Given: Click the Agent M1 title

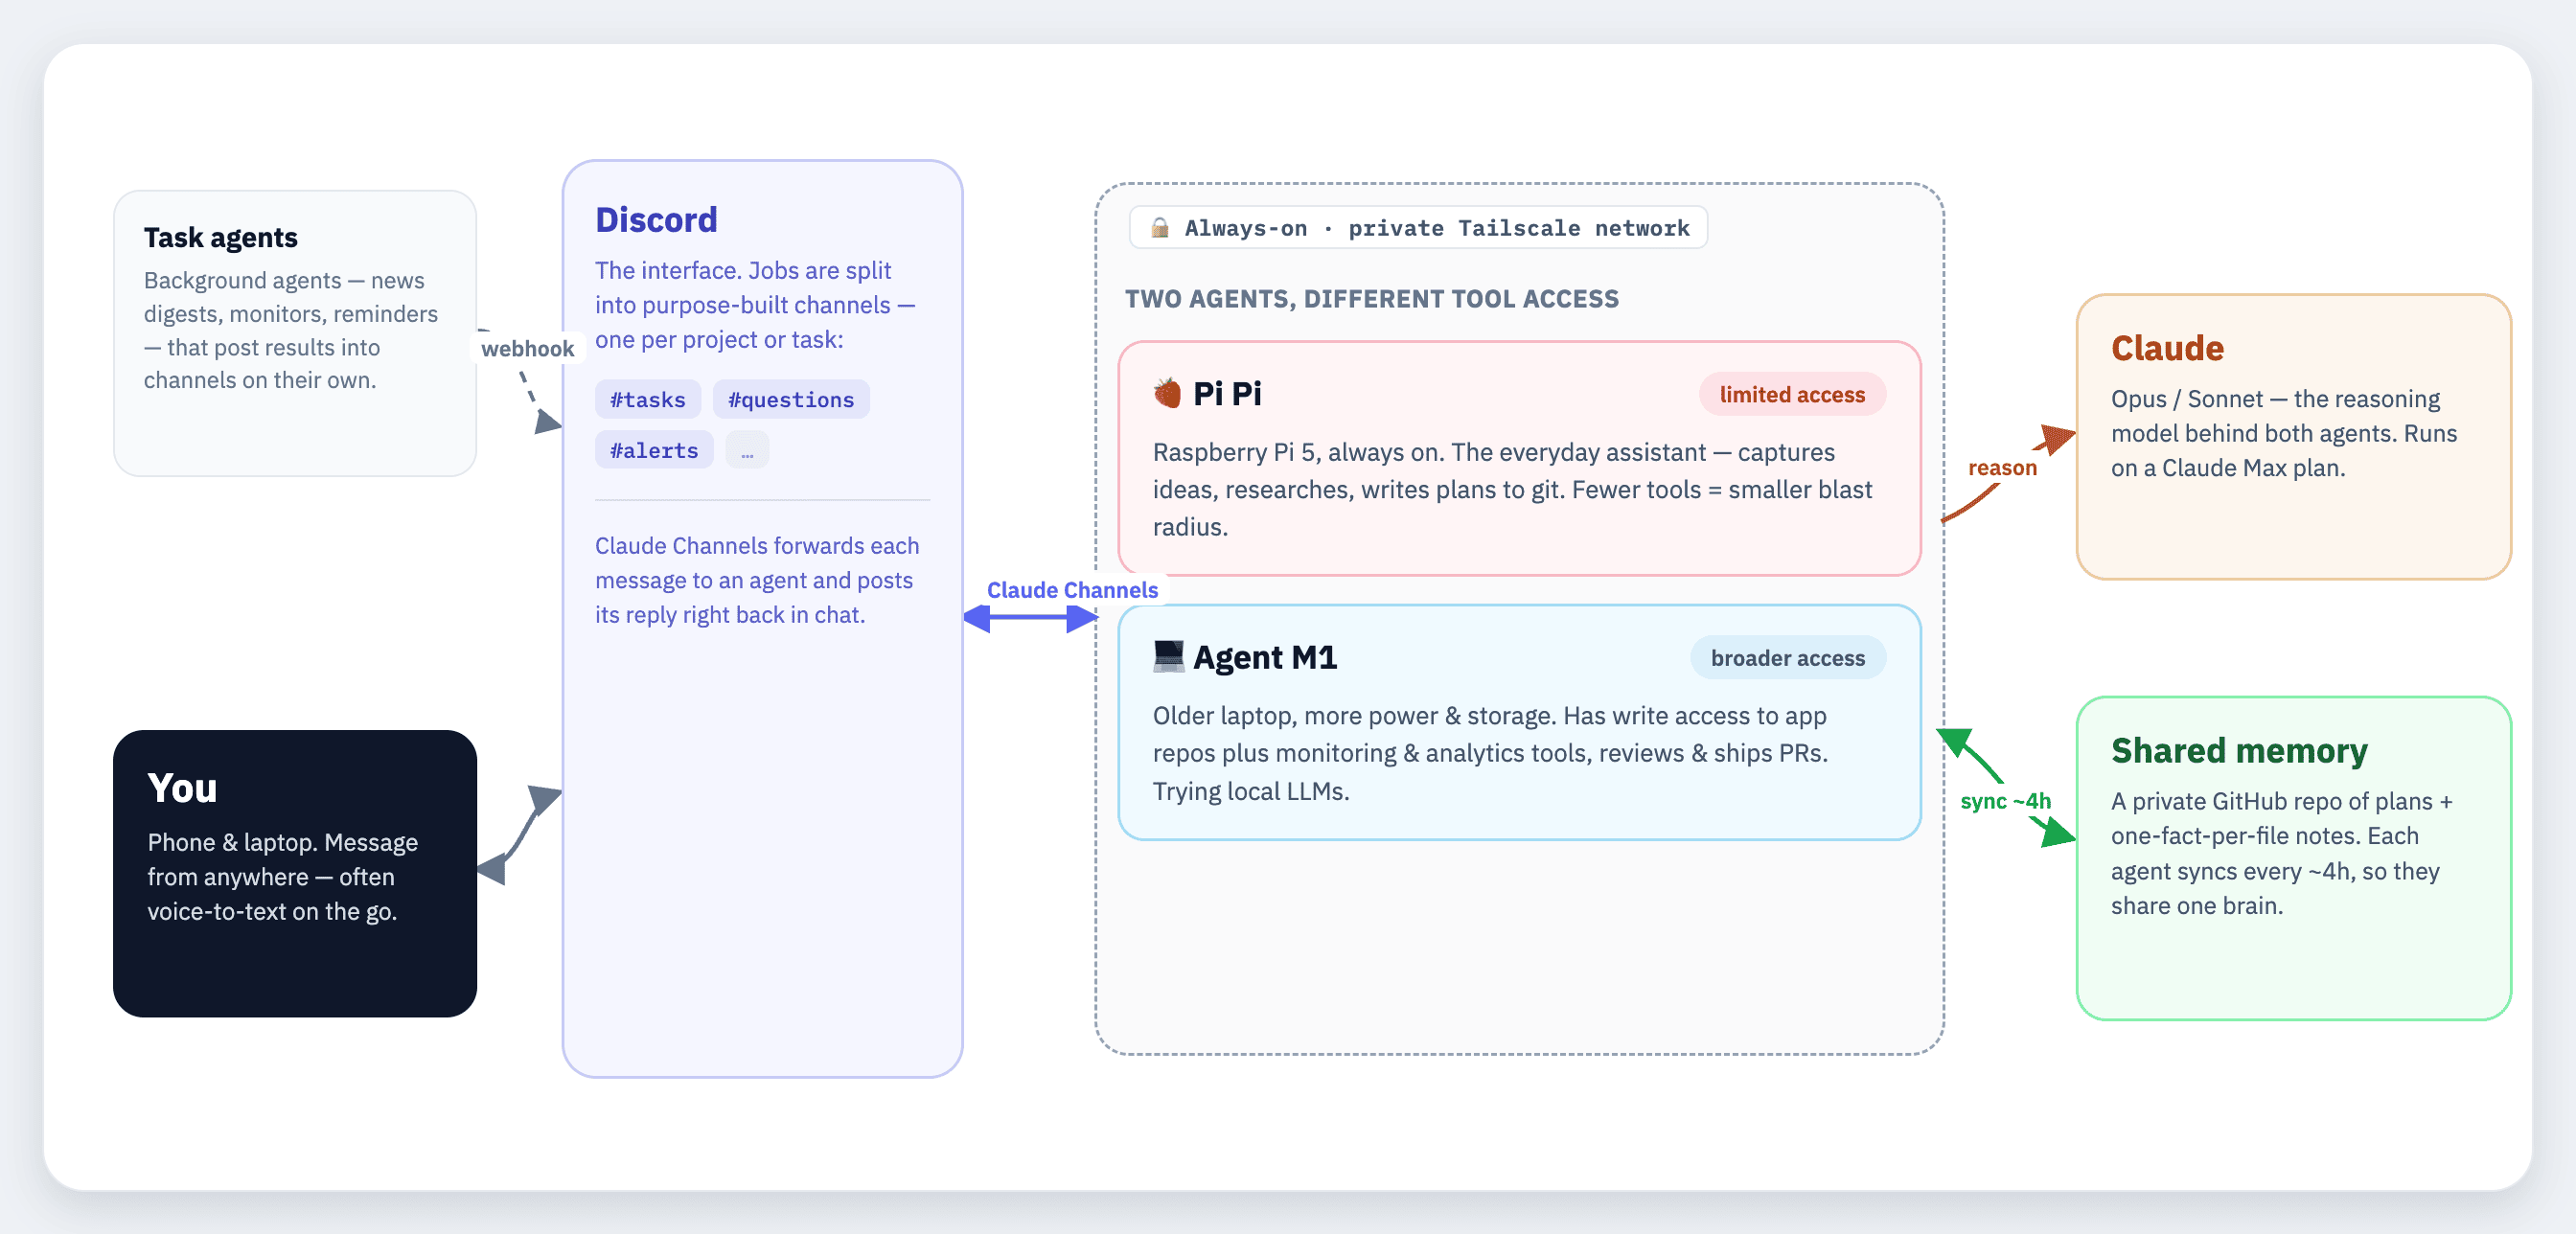Looking at the screenshot, I should point(1264,658).
